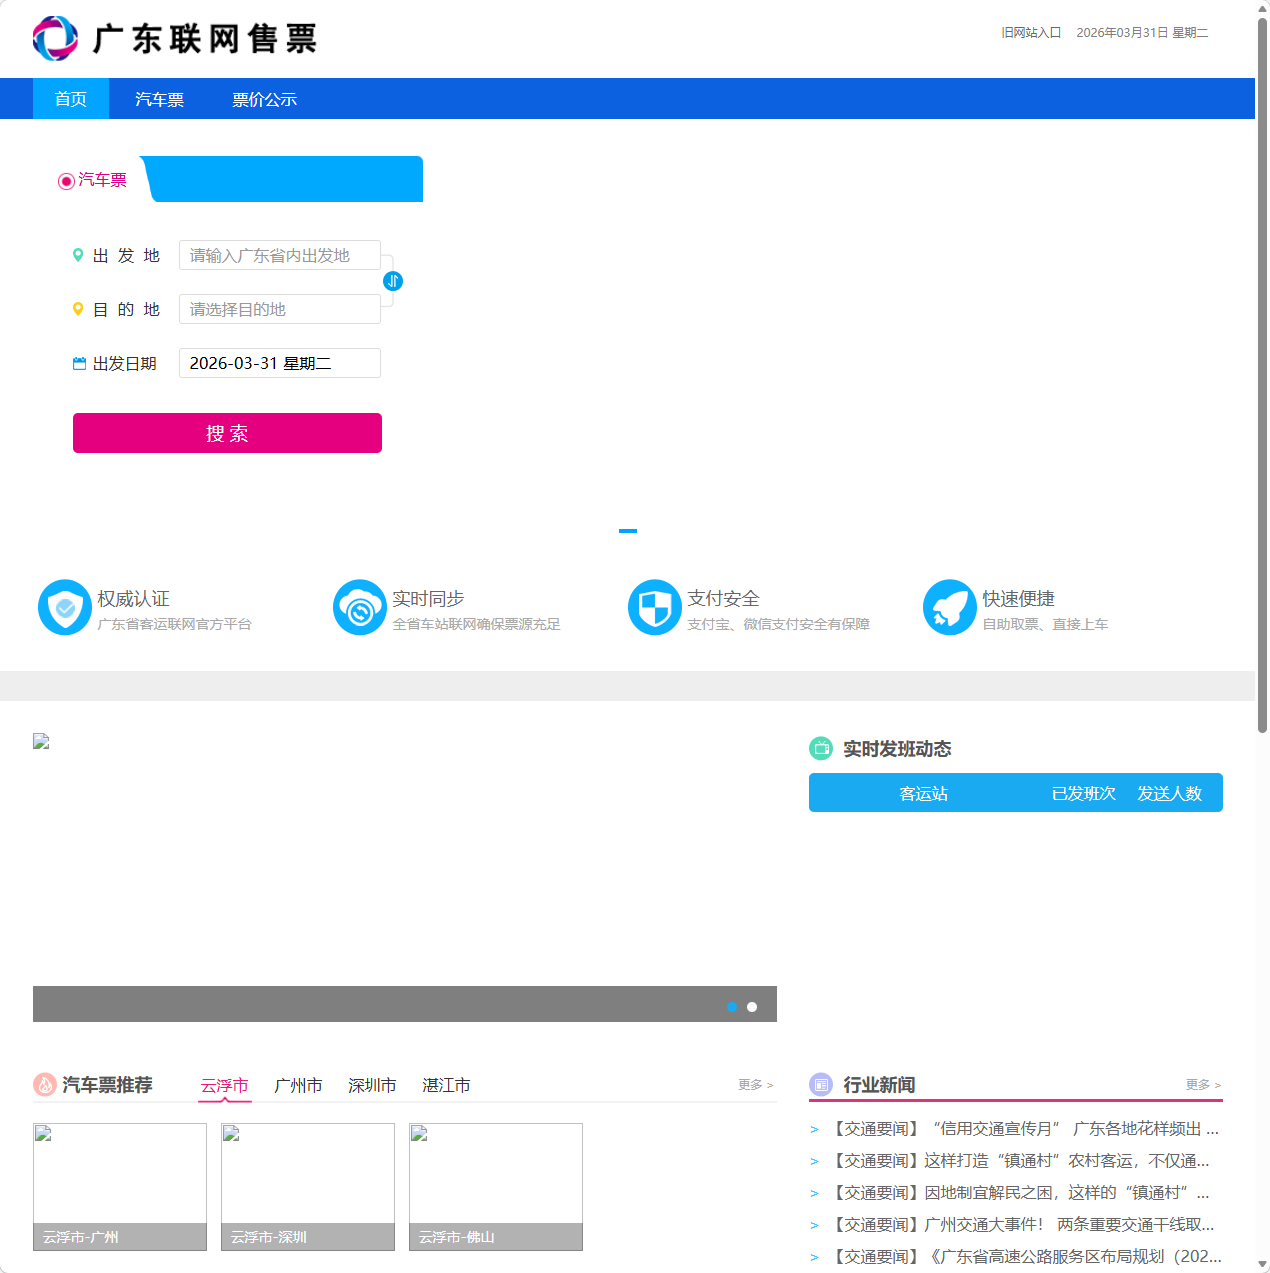
Task: Click the calendar icon beside 出发日期
Action: click(x=78, y=363)
